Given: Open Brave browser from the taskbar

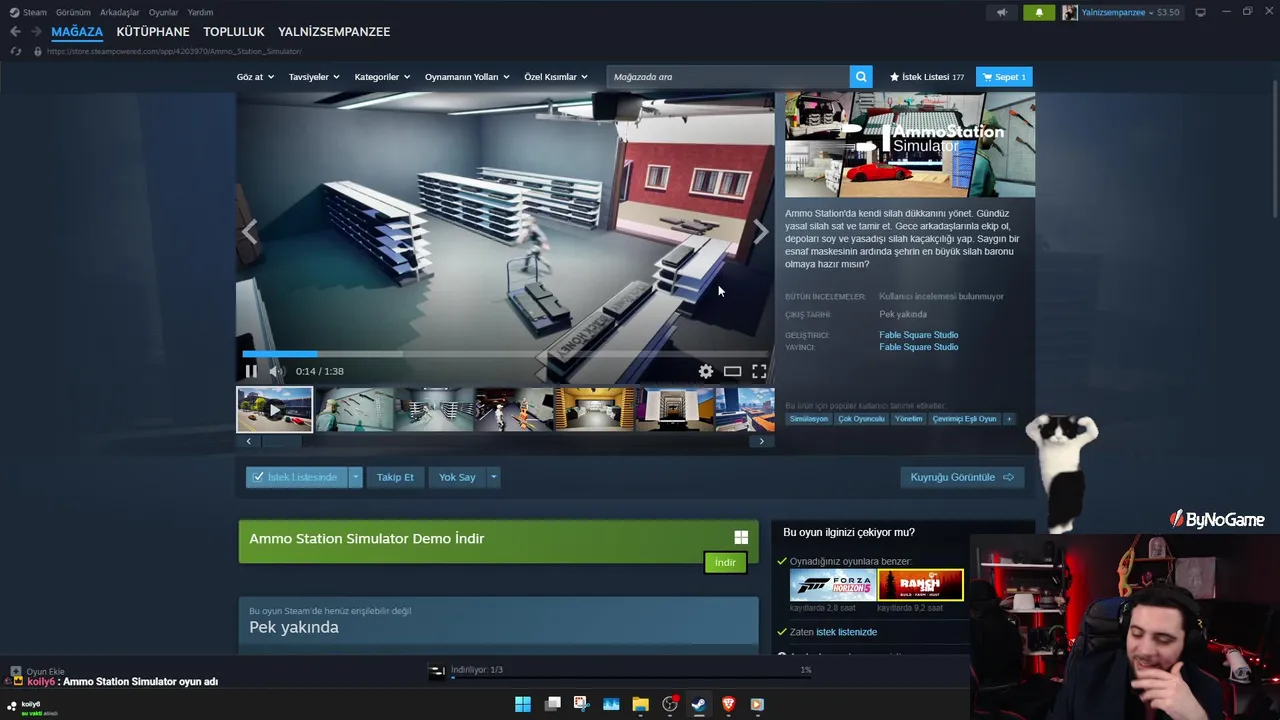Looking at the screenshot, I should click(728, 704).
